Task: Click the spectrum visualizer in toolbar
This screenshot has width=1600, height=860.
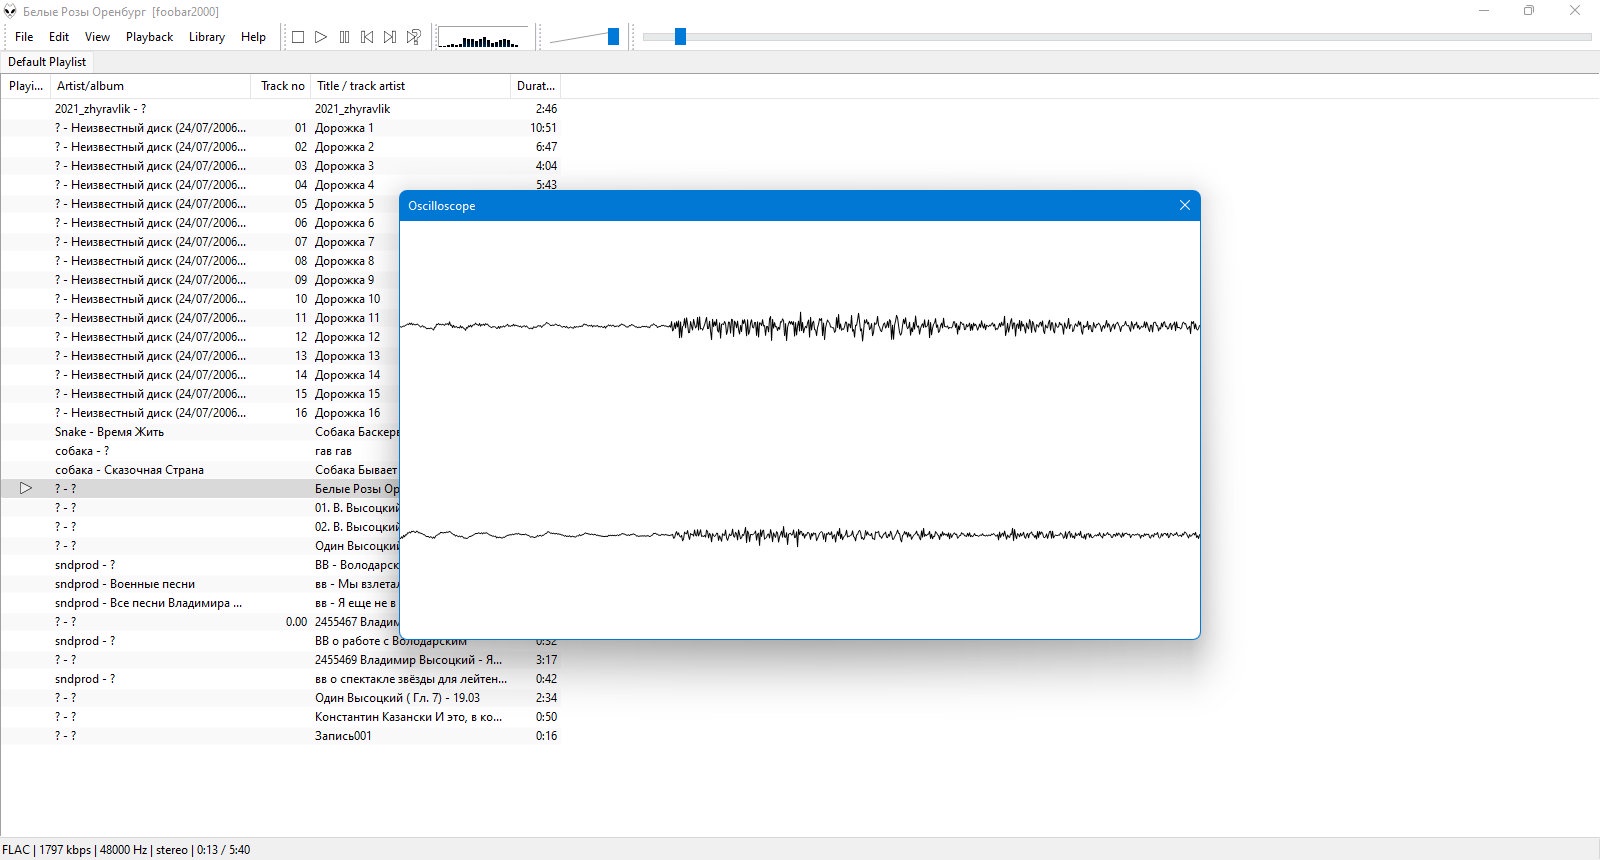Action: point(483,38)
